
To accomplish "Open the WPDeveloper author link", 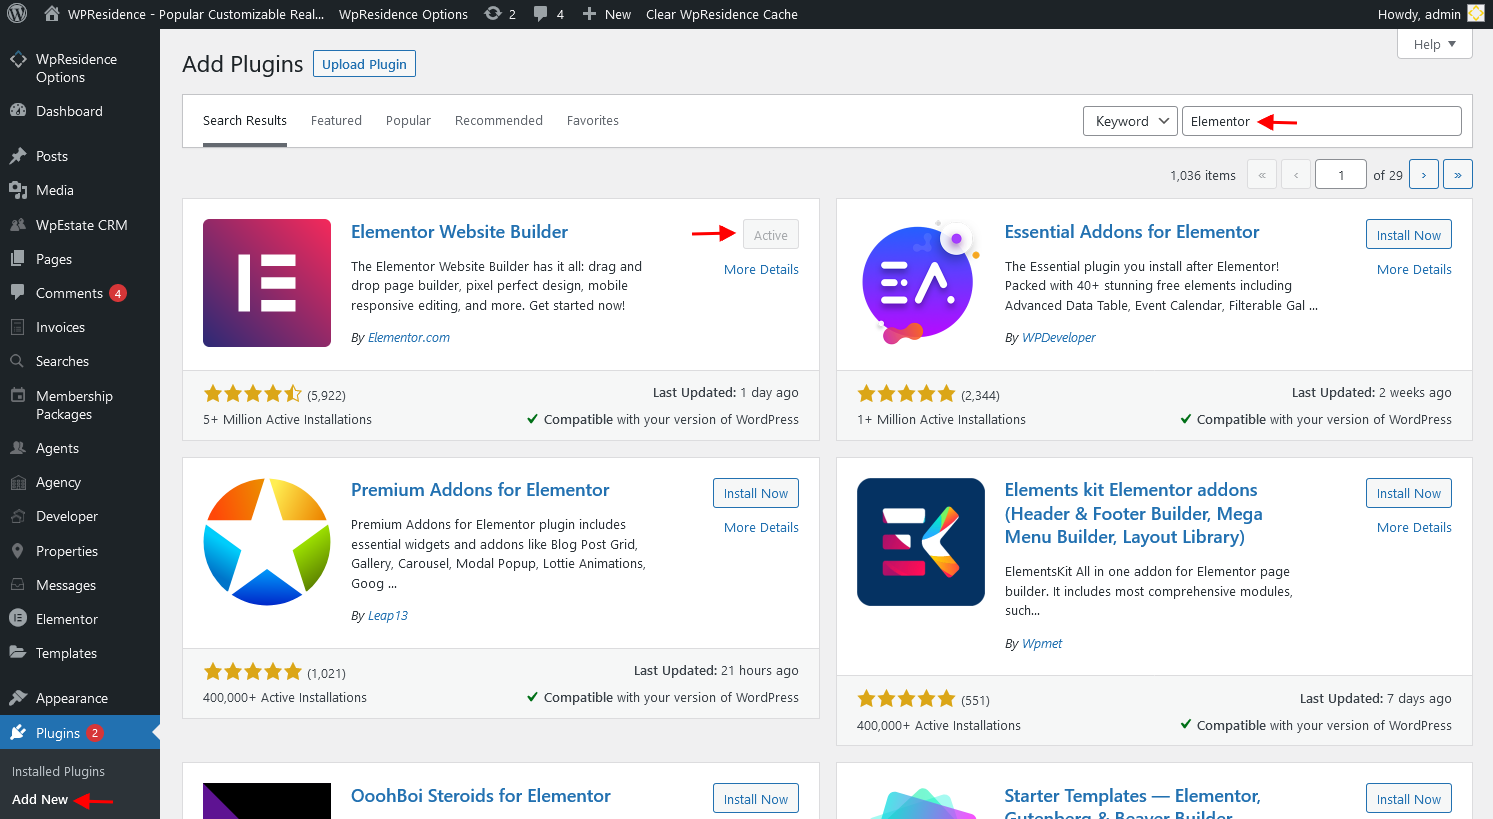I will [1059, 337].
